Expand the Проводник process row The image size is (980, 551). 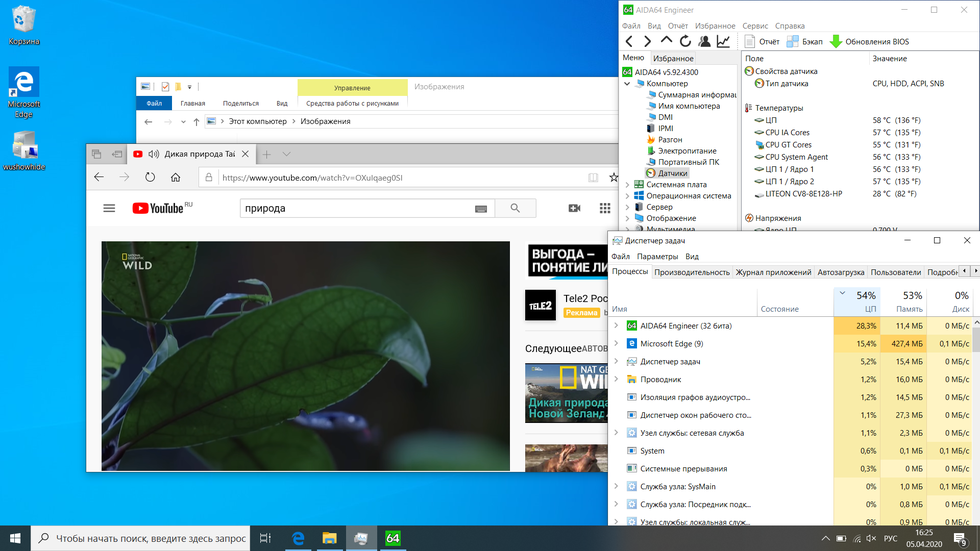616,380
